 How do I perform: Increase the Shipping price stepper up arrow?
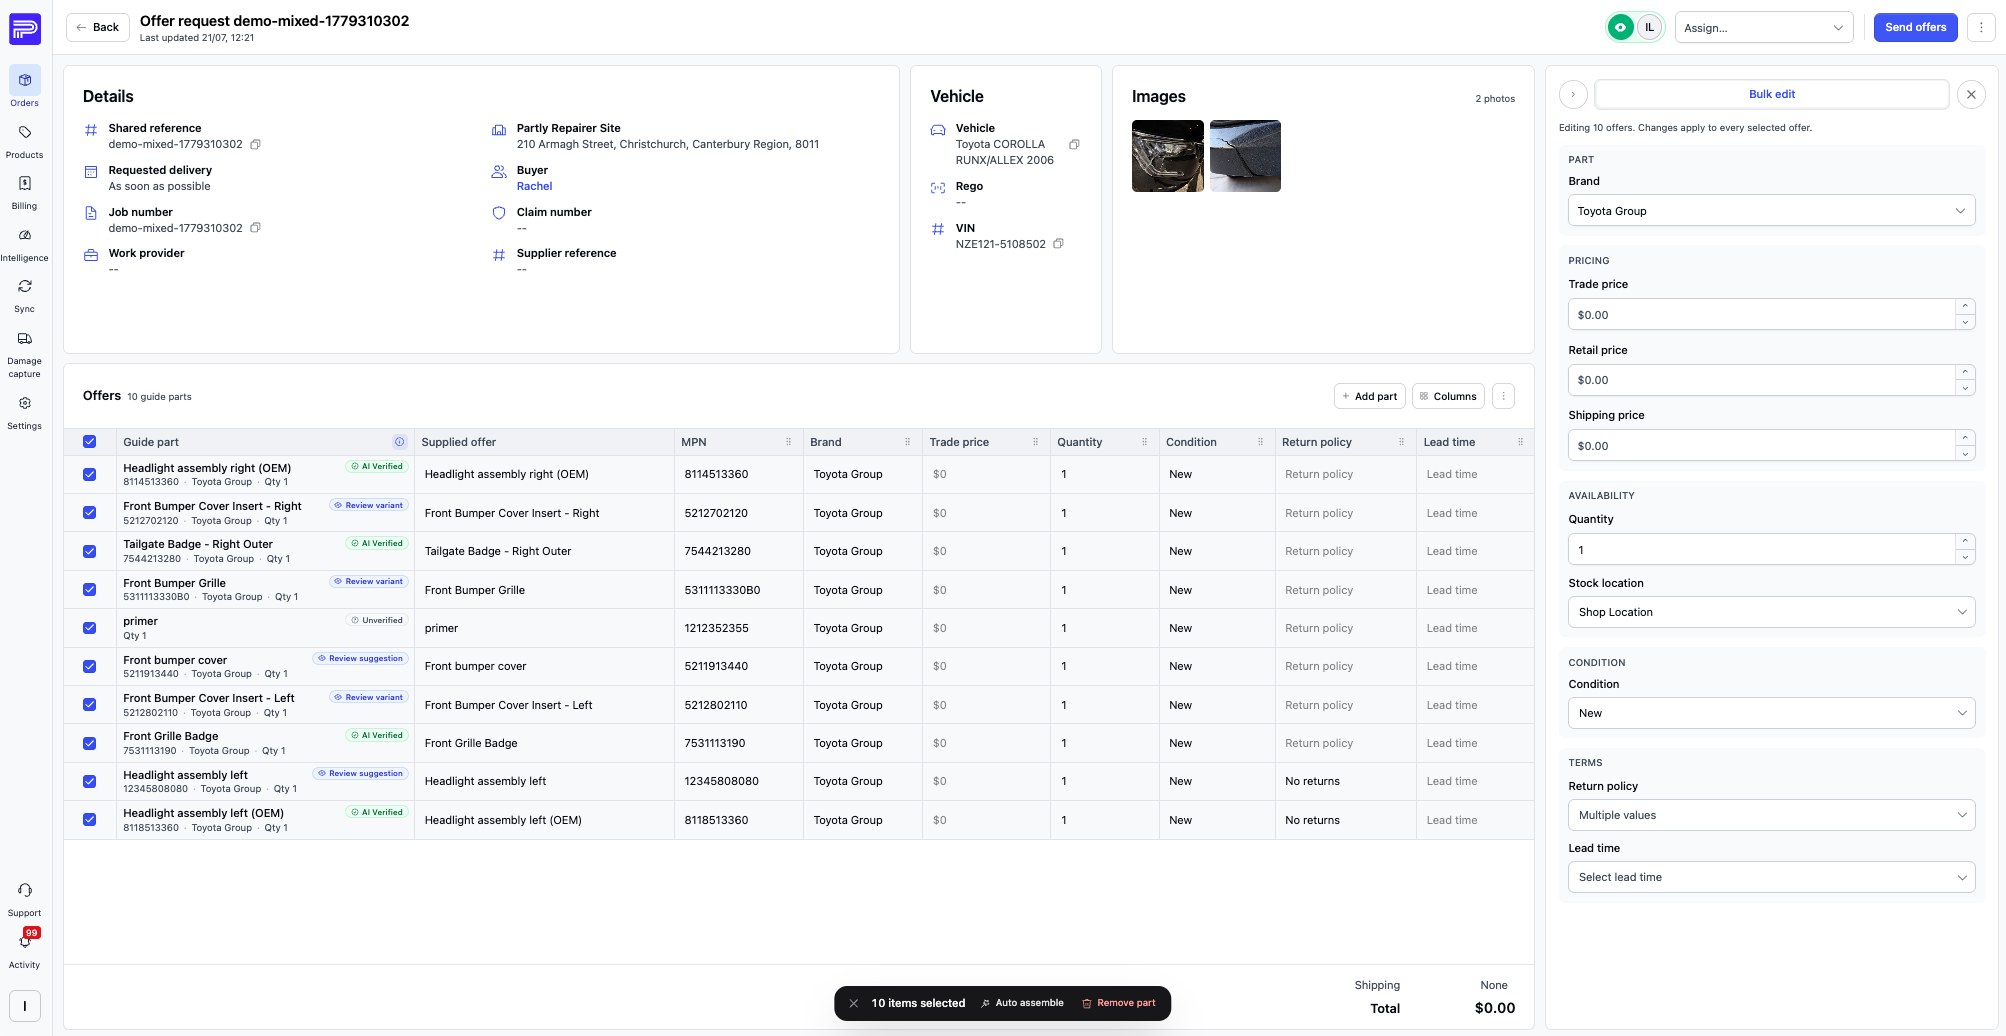(x=1965, y=438)
